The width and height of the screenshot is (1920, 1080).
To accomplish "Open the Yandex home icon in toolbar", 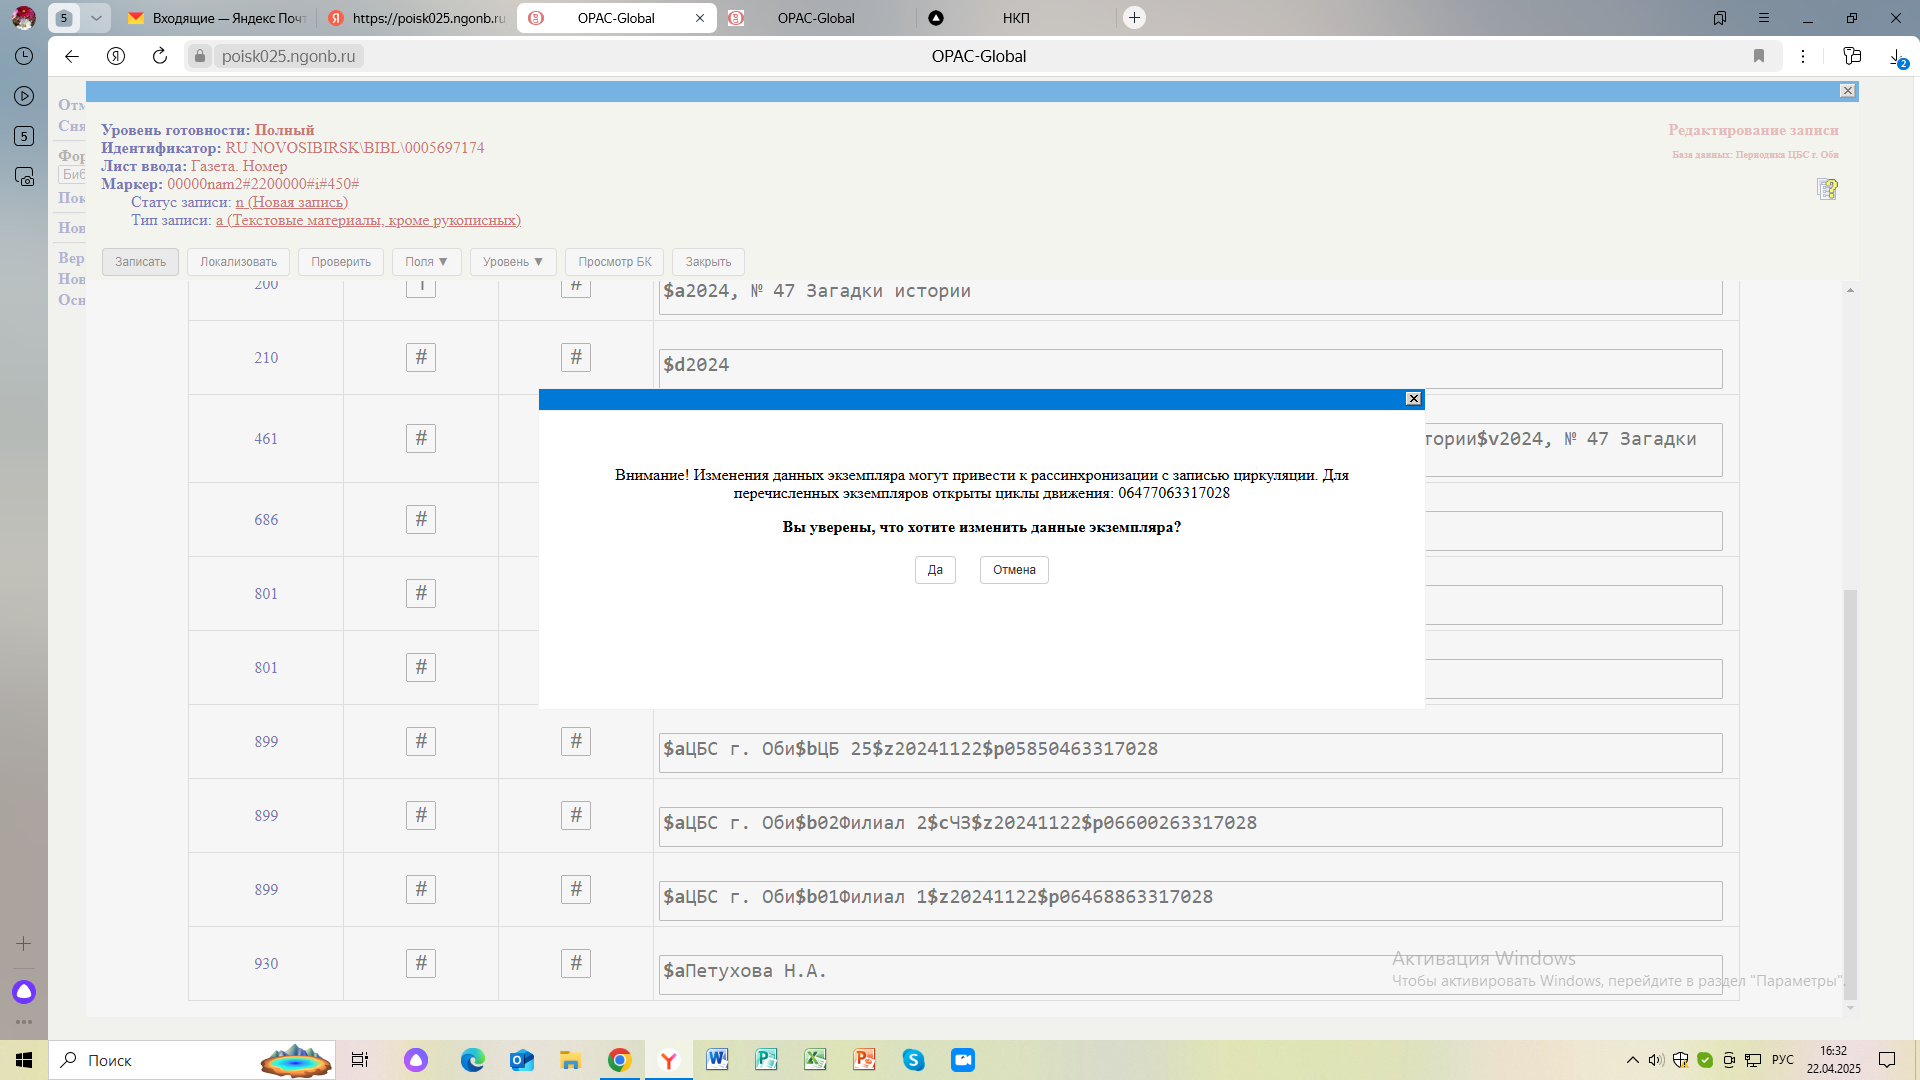I will coord(116,56).
